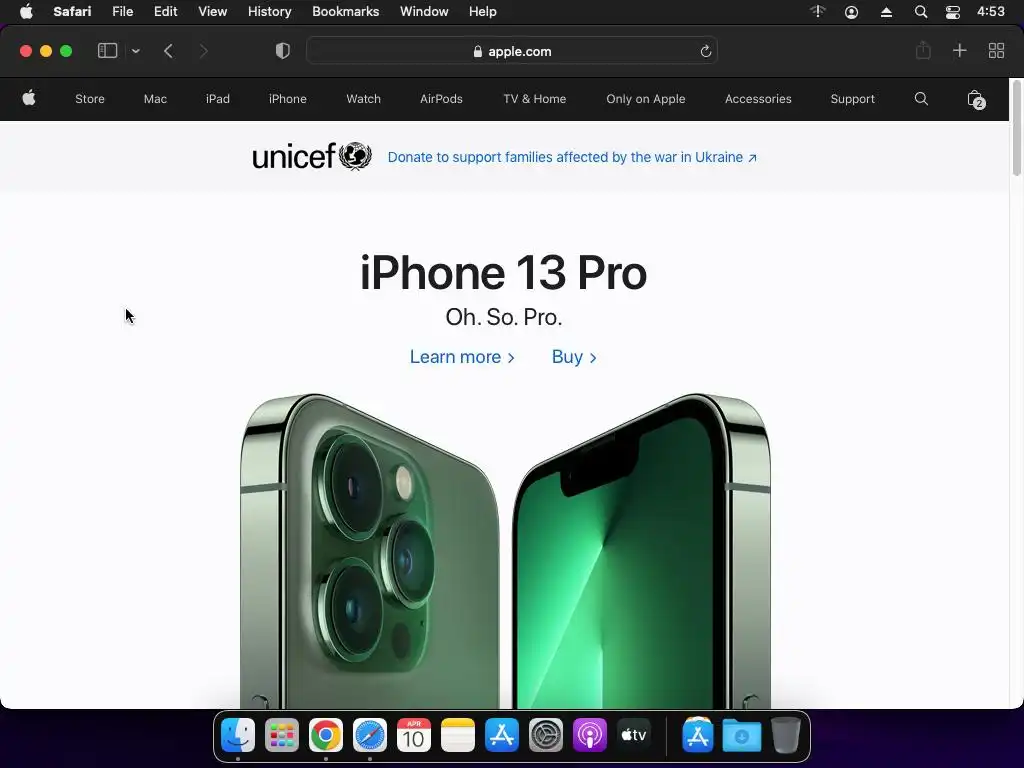Viewport: 1024px width, 768px height.
Task: Click the Apple logo on the website navigation bar
Action: [x=29, y=99]
